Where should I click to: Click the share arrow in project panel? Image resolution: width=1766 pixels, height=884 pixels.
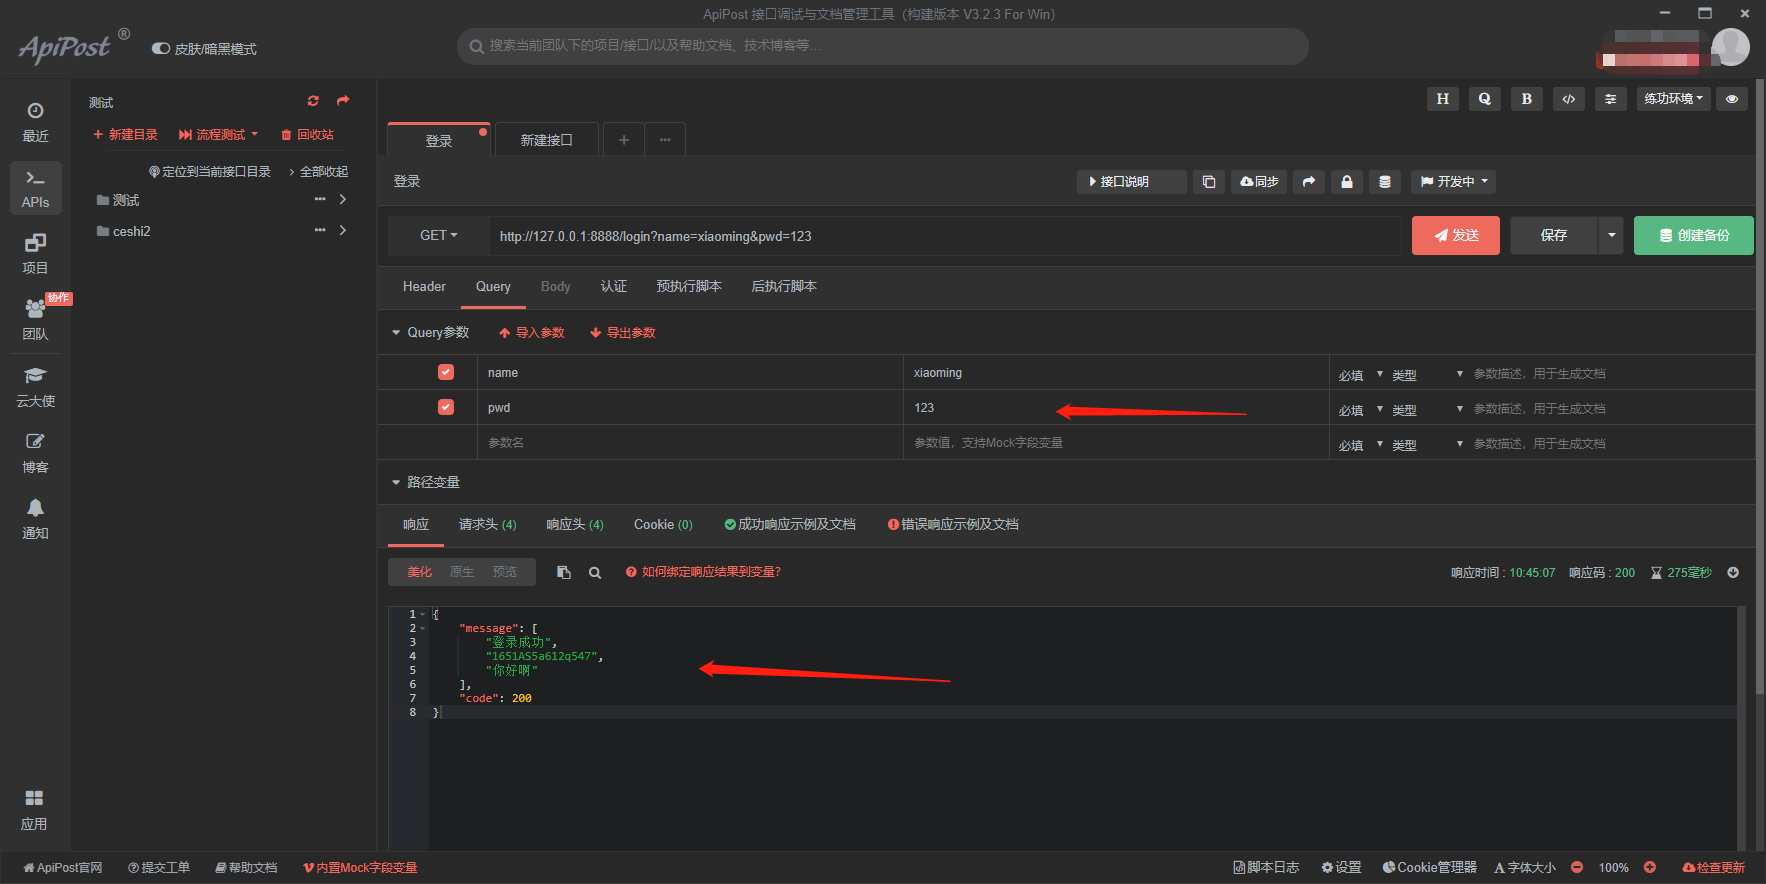343,101
